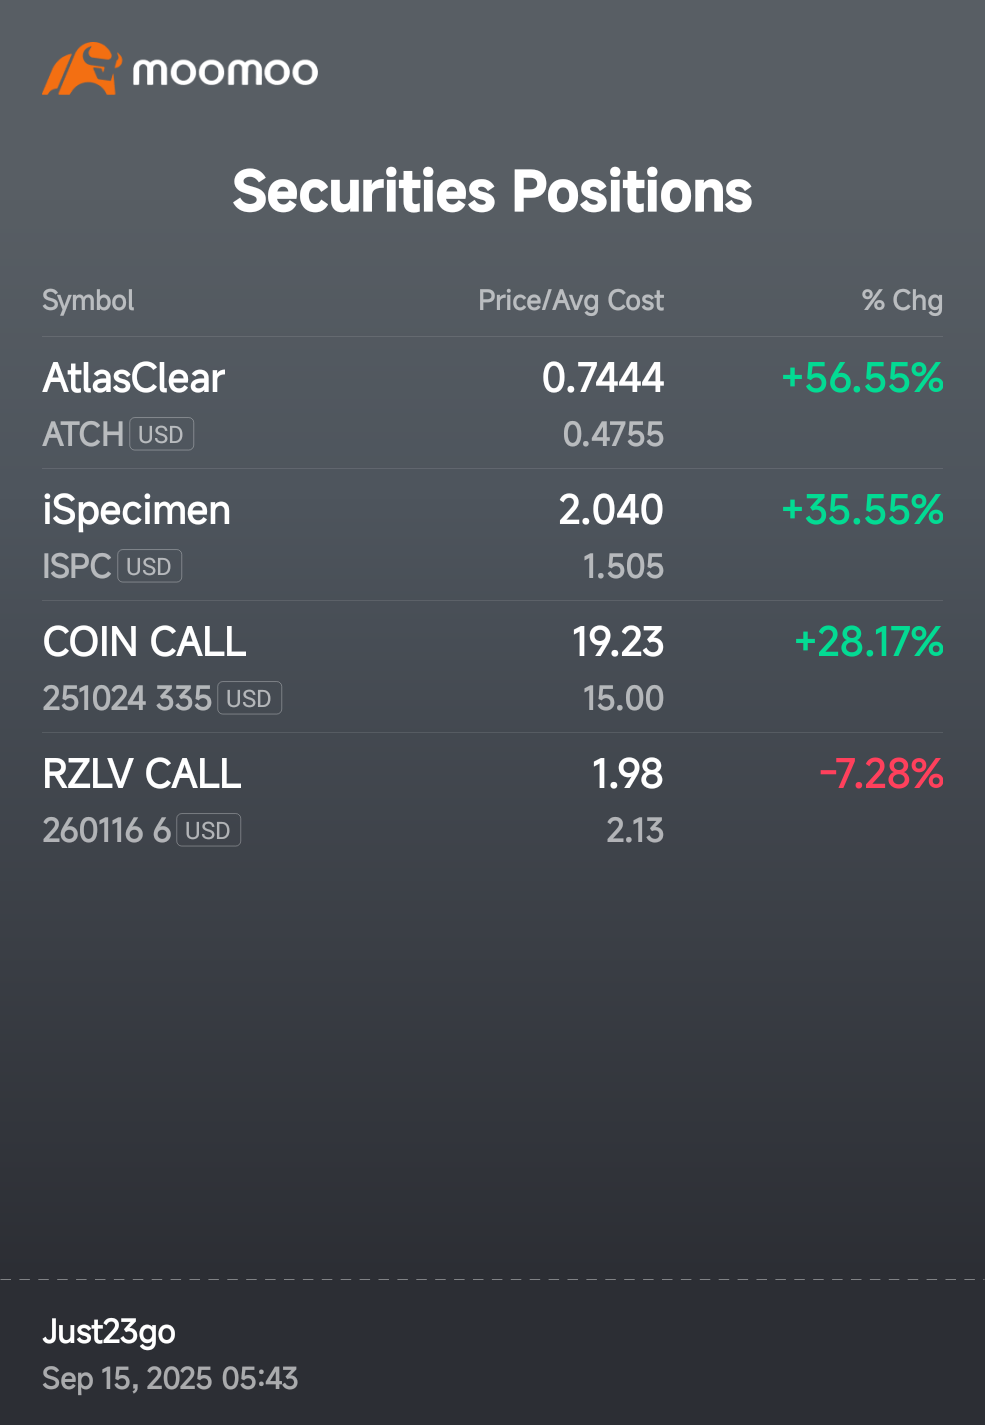
Task: Click the +56.55% change value
Action: [x=862, y=378]
